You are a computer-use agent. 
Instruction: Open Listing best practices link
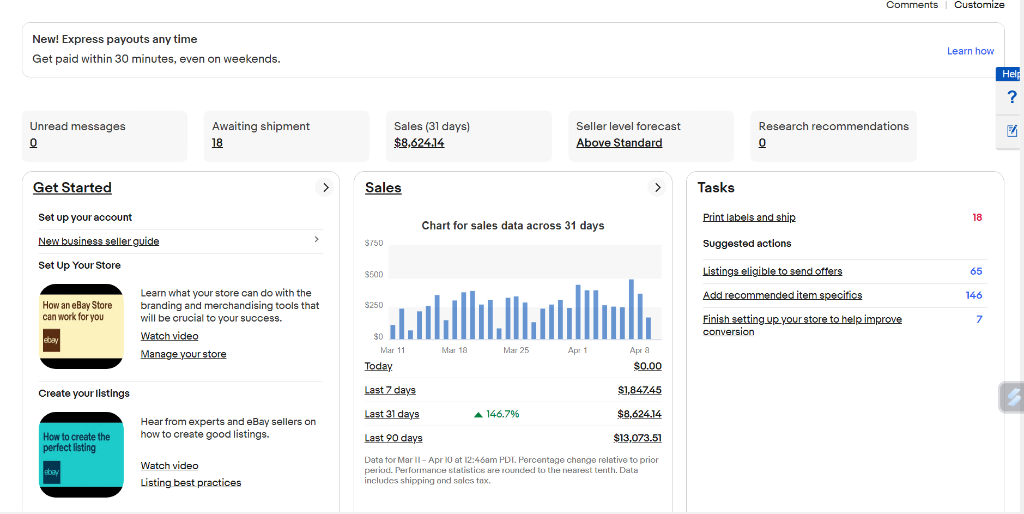point(191,483)
